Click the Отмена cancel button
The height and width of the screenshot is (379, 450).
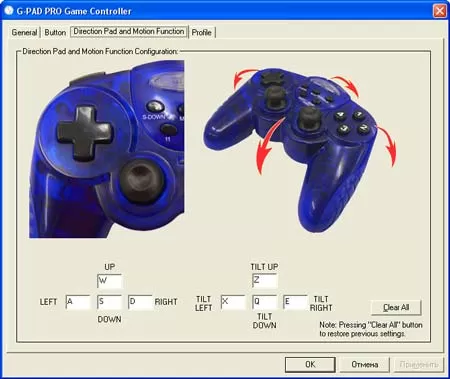(x=364, y=364)
